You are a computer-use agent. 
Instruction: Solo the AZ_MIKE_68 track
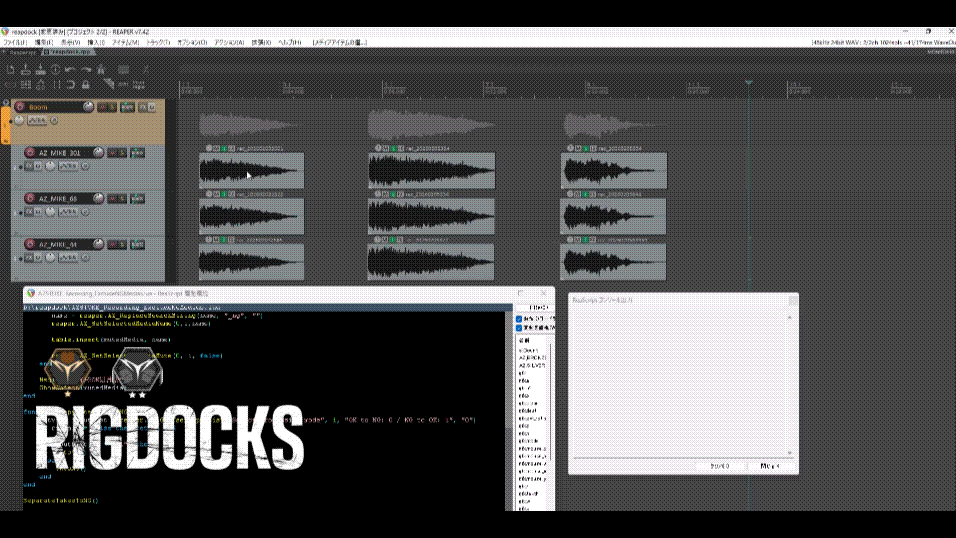(x=122, y=198)
